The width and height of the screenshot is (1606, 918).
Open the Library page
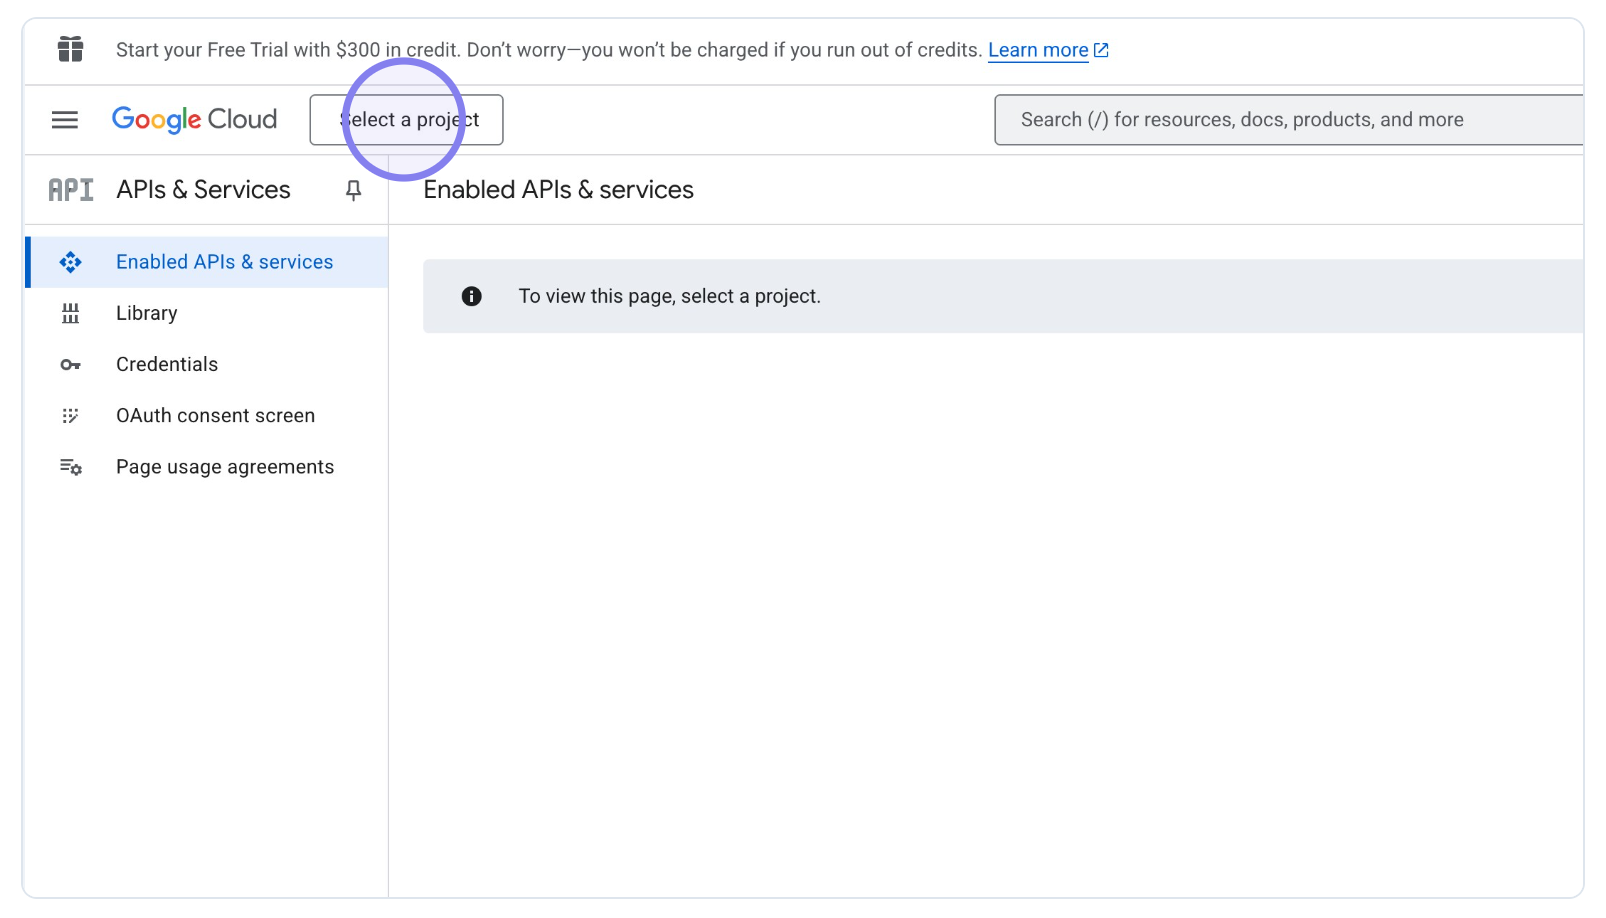click(146, 313)
